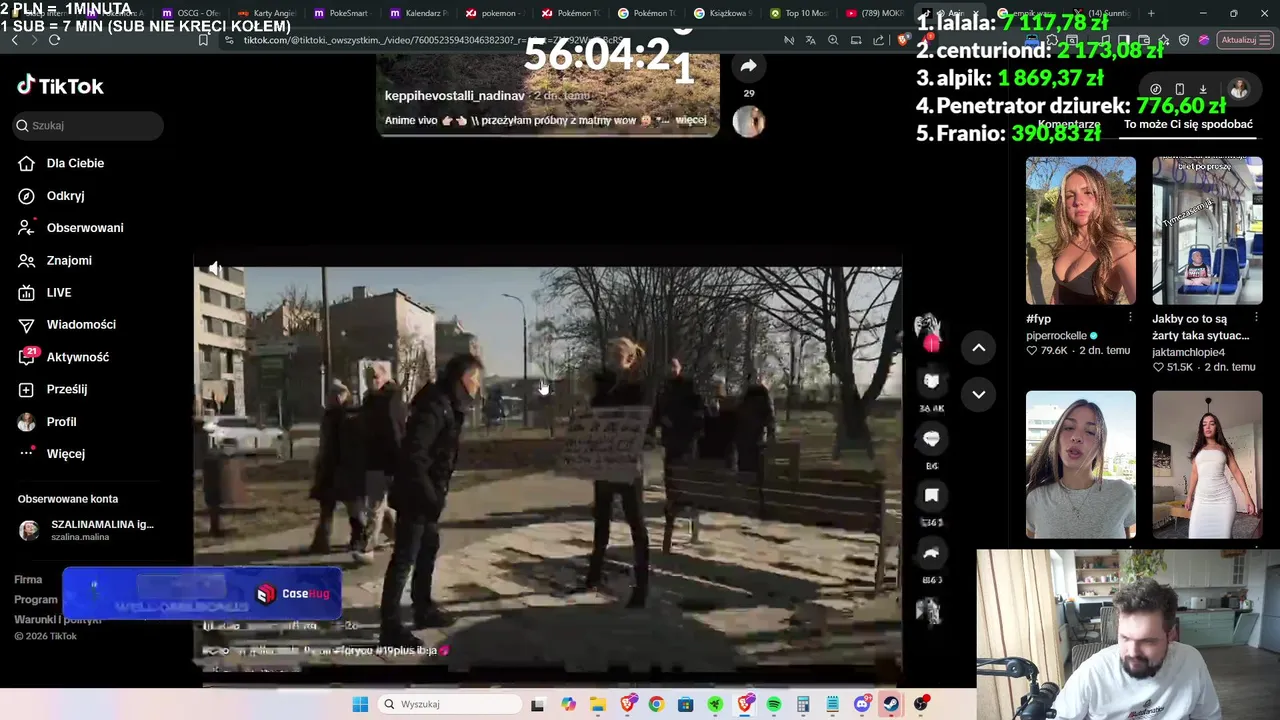
Task: Switch to the Top 10 Mos browser tab
Action: tap(799, 13)
